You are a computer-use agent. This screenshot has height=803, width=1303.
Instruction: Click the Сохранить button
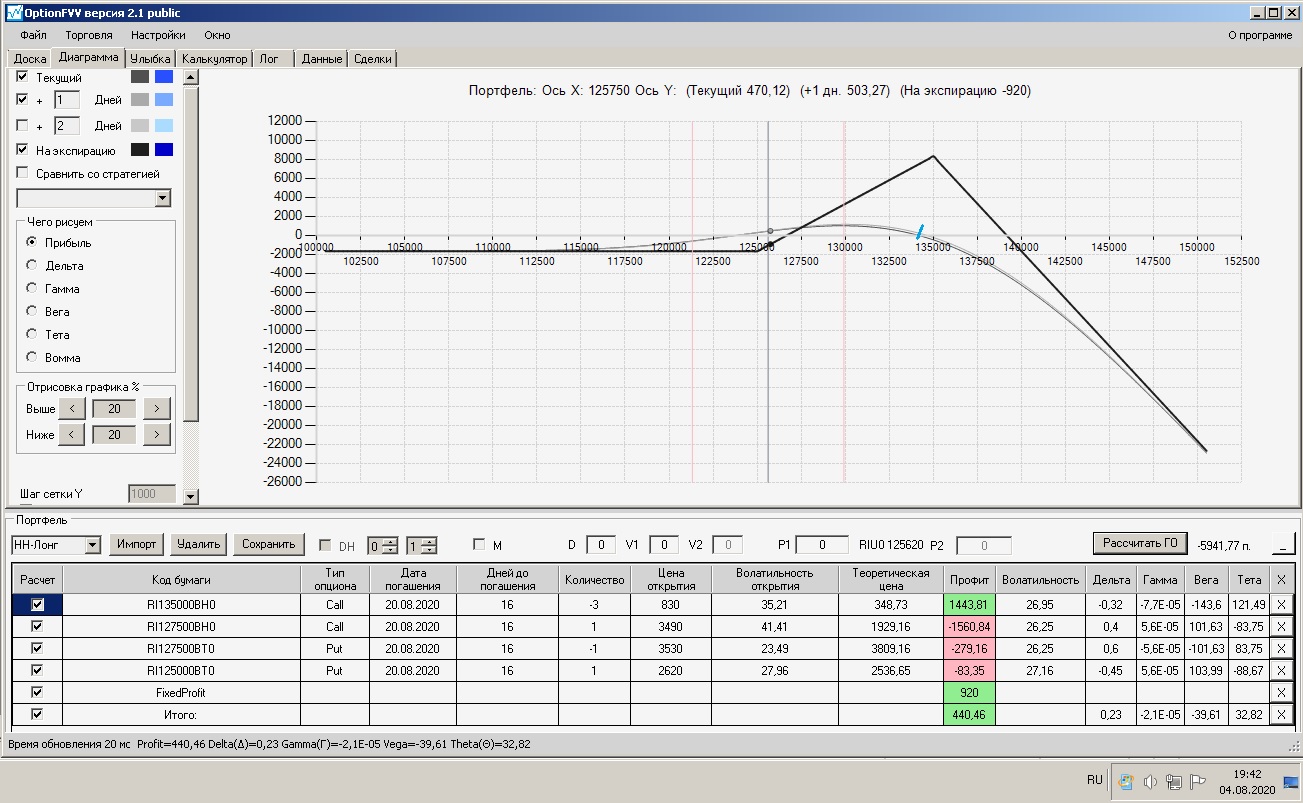[x=268, y=544]
